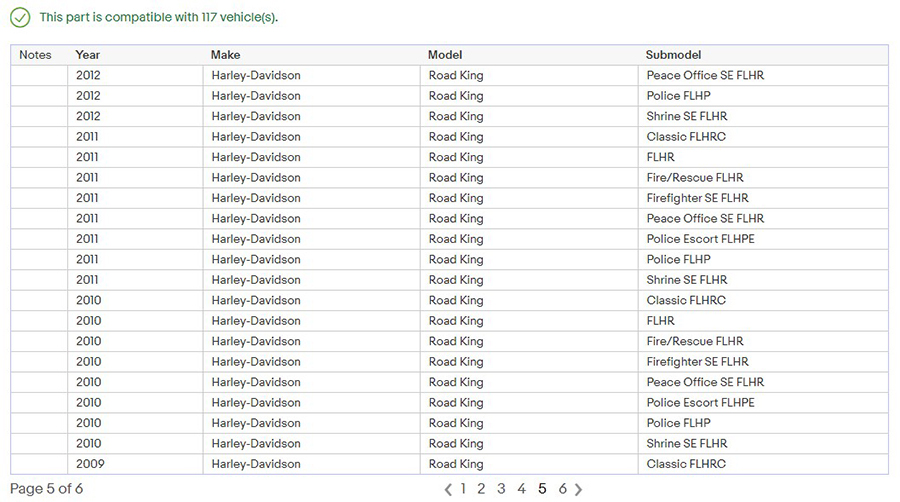The width and height of the screenshot is (900, 502).
Task: Go to page 2 of results
Action: pyautogui.click(x=481, y=489)
